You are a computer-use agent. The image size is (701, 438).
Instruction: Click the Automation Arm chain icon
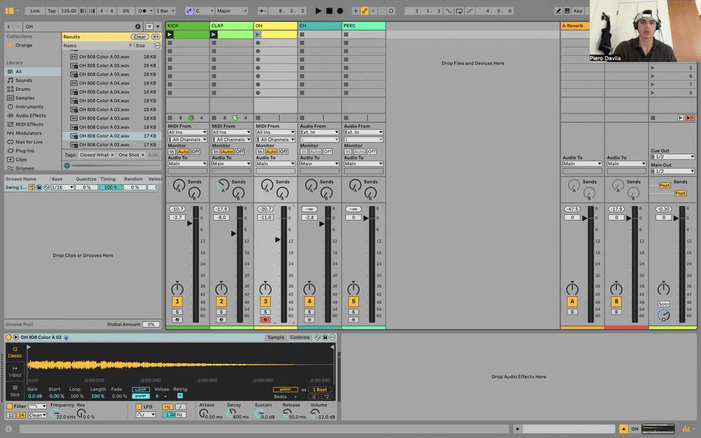coord(364,11)
